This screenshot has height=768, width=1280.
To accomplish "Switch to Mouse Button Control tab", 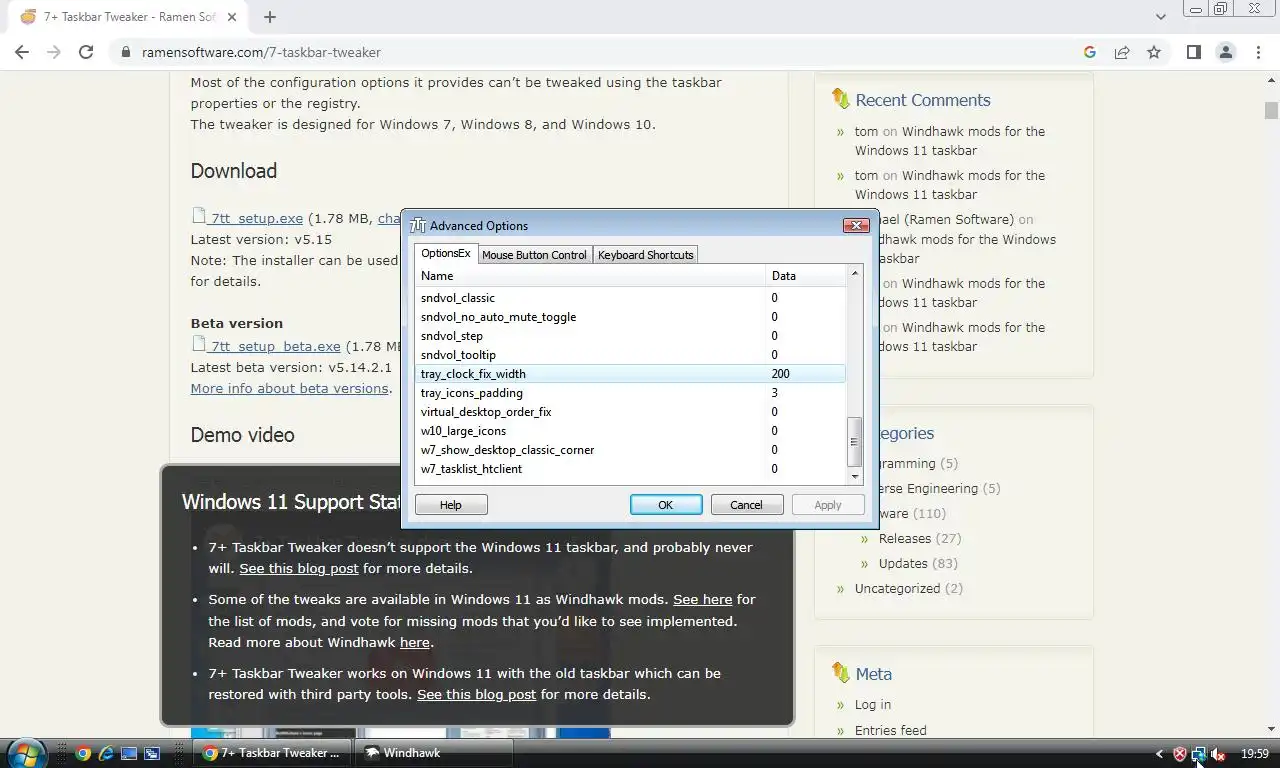I will [x=534, y=255].
